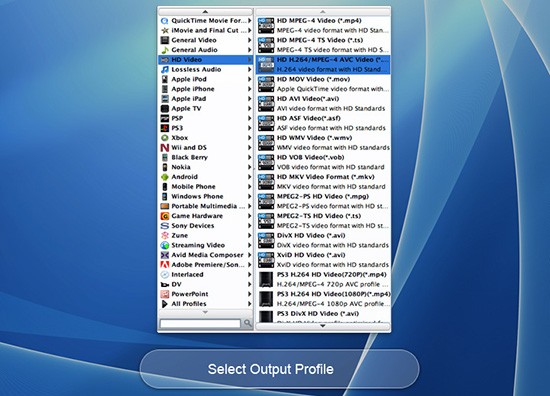This screenshot has height=396, width=550.
Task: Choose MPEG2-TS HD Video (*.ts) profile
Action: [323, 221]
